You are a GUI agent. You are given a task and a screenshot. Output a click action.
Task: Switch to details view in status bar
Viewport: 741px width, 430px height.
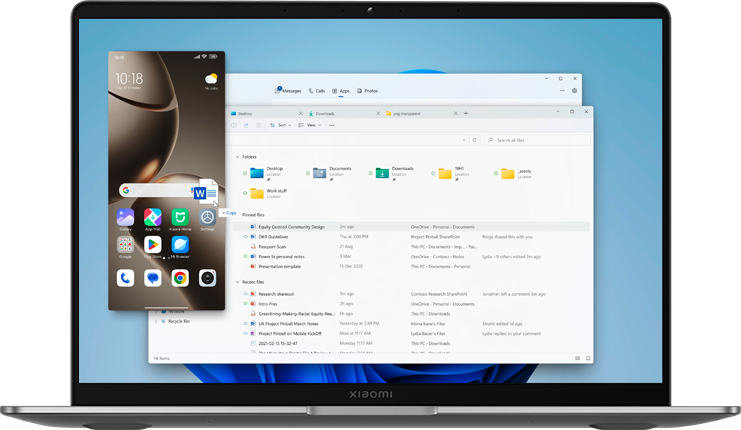tap(577, 358)
